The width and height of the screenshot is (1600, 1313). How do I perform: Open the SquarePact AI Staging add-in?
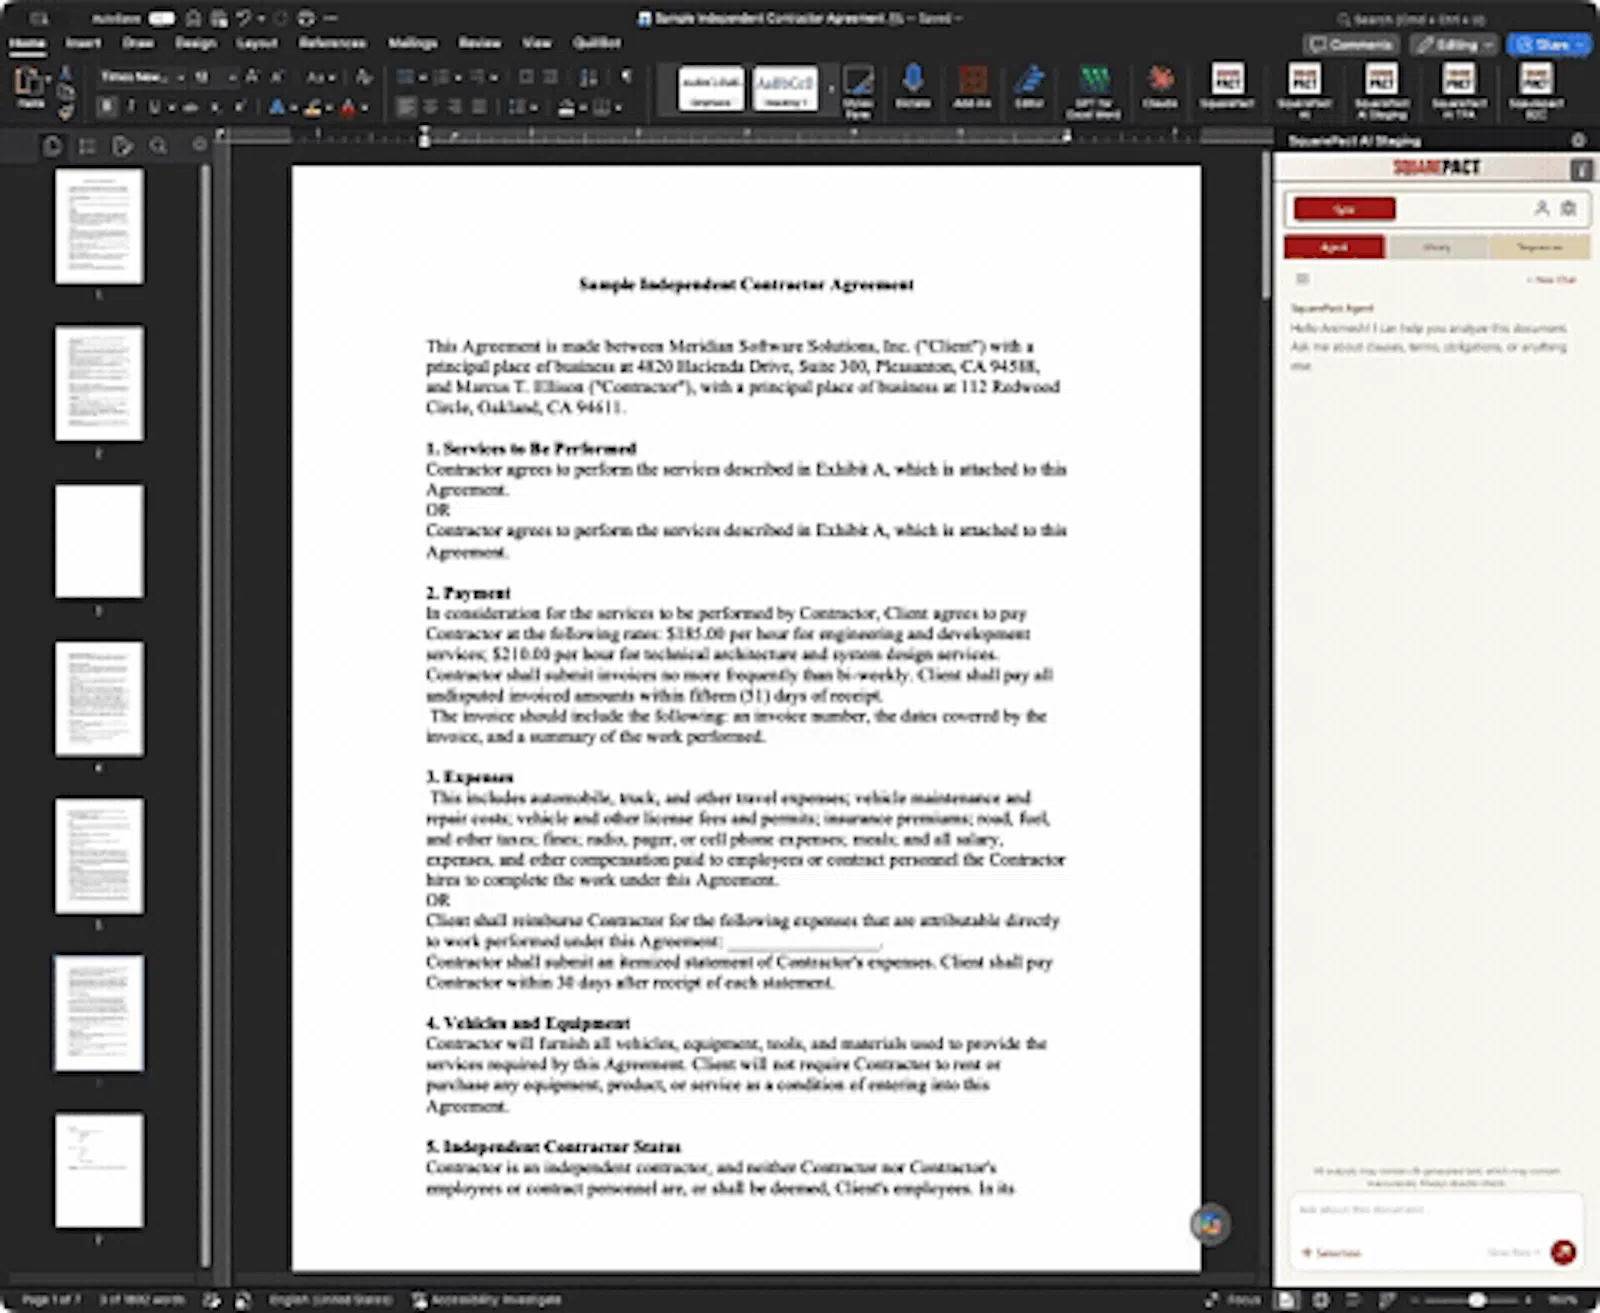point(1381,91)
